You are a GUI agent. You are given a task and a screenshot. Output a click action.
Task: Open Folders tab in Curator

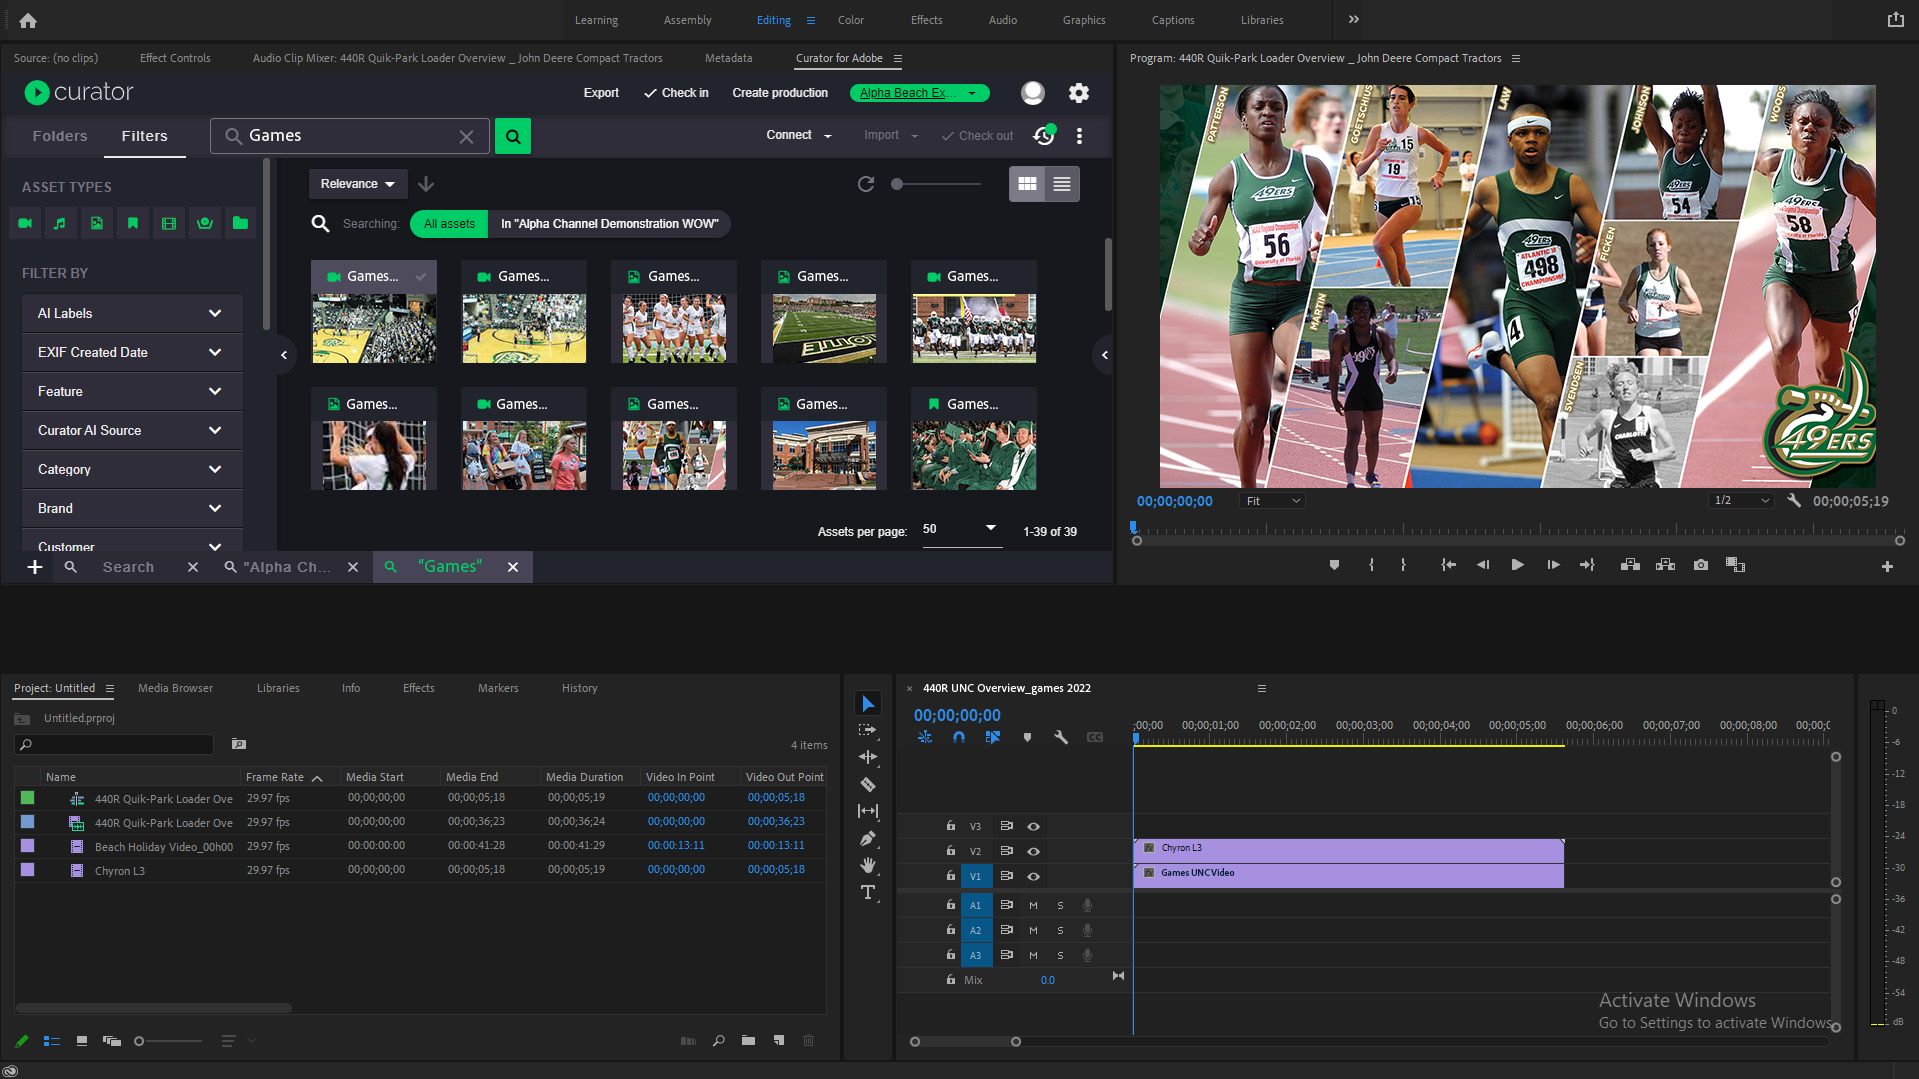(x=59, y=136)
